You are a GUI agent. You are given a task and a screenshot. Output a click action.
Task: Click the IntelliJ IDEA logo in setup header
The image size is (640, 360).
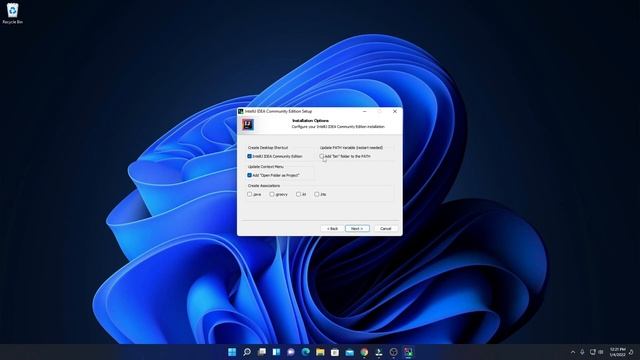point(247,124)
